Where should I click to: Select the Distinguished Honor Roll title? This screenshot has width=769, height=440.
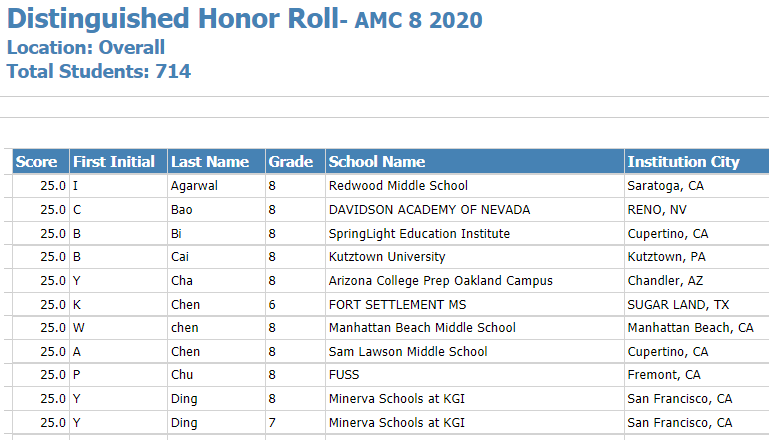[173, 19]
